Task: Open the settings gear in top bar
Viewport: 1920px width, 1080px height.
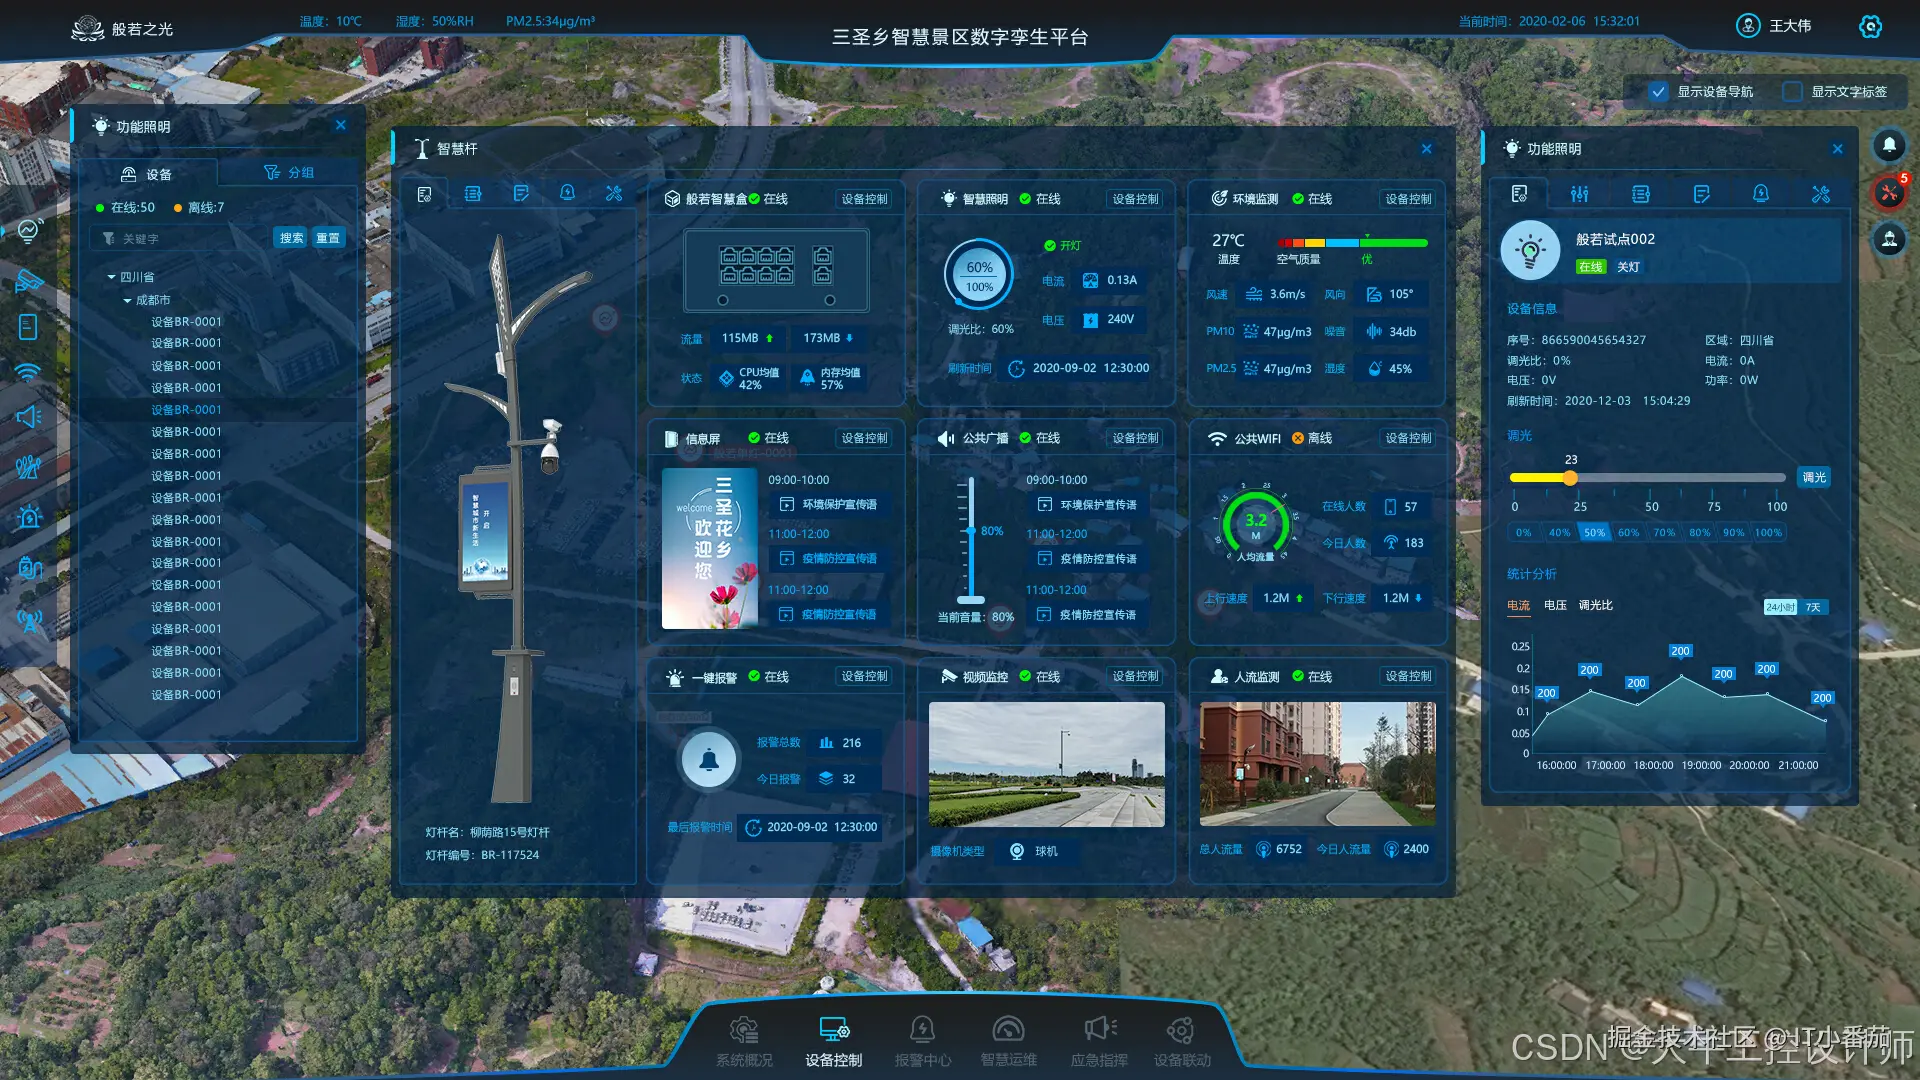Action: pyautogui.click(x=1870, y=27)
